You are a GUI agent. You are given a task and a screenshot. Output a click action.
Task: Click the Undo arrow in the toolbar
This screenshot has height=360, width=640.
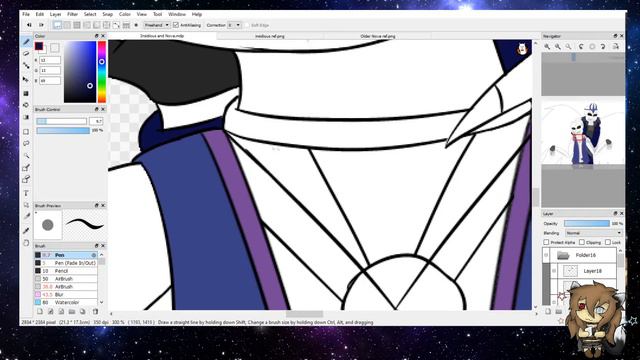point(29,25)
